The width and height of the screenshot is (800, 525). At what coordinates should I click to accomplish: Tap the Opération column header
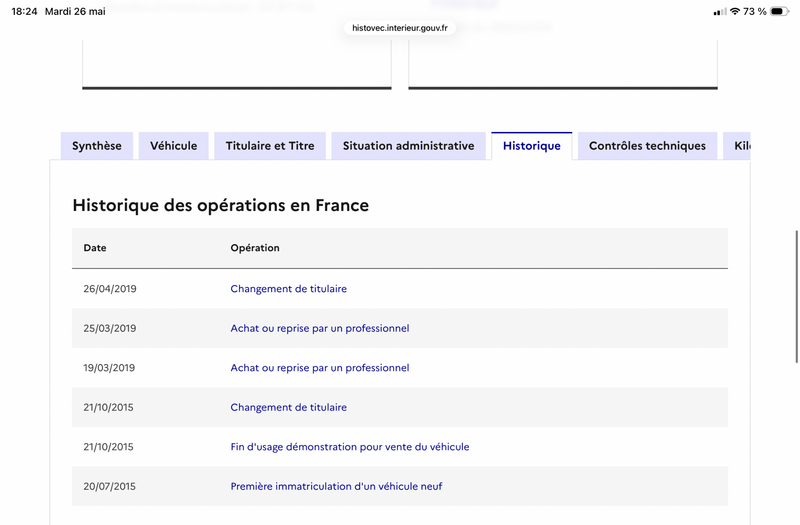coord(255,248)
